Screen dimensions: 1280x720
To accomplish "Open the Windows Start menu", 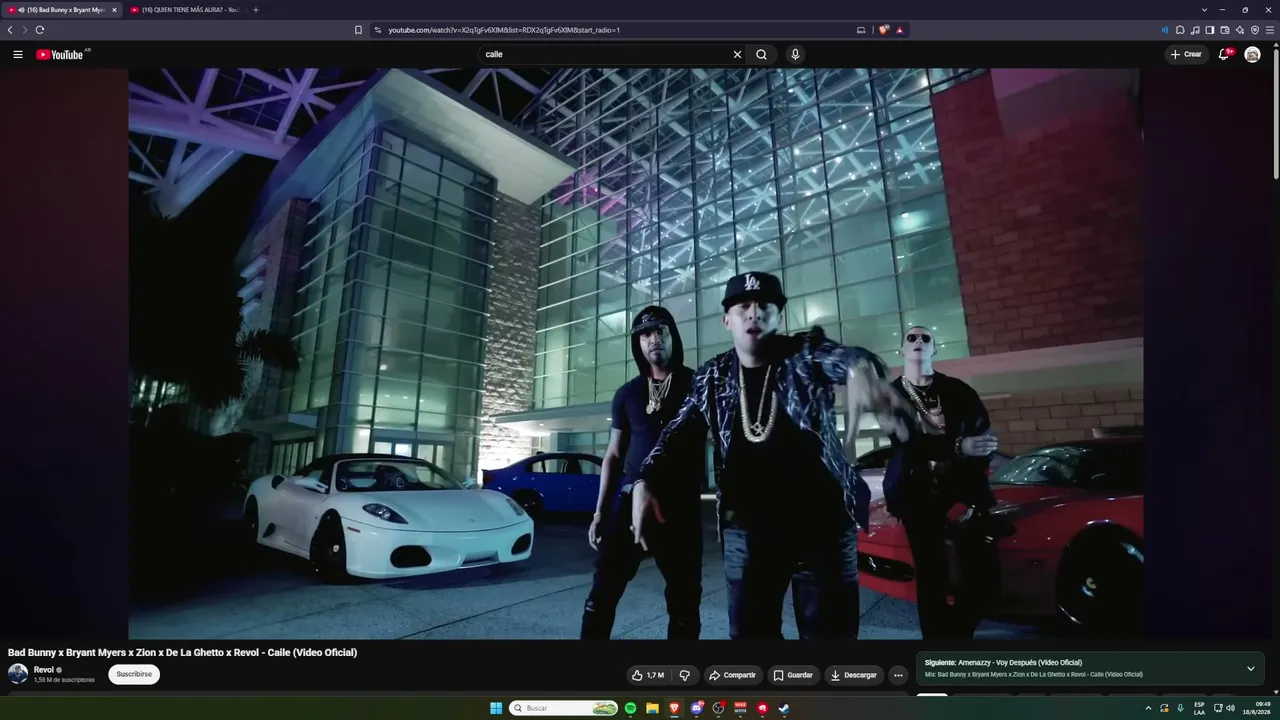I will pos(496,708).
